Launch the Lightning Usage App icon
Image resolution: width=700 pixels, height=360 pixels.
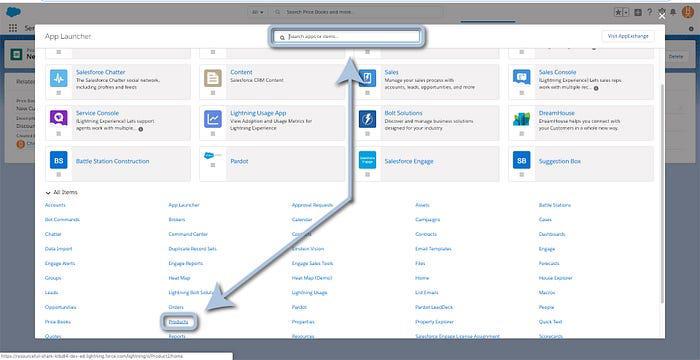(213, 119)
